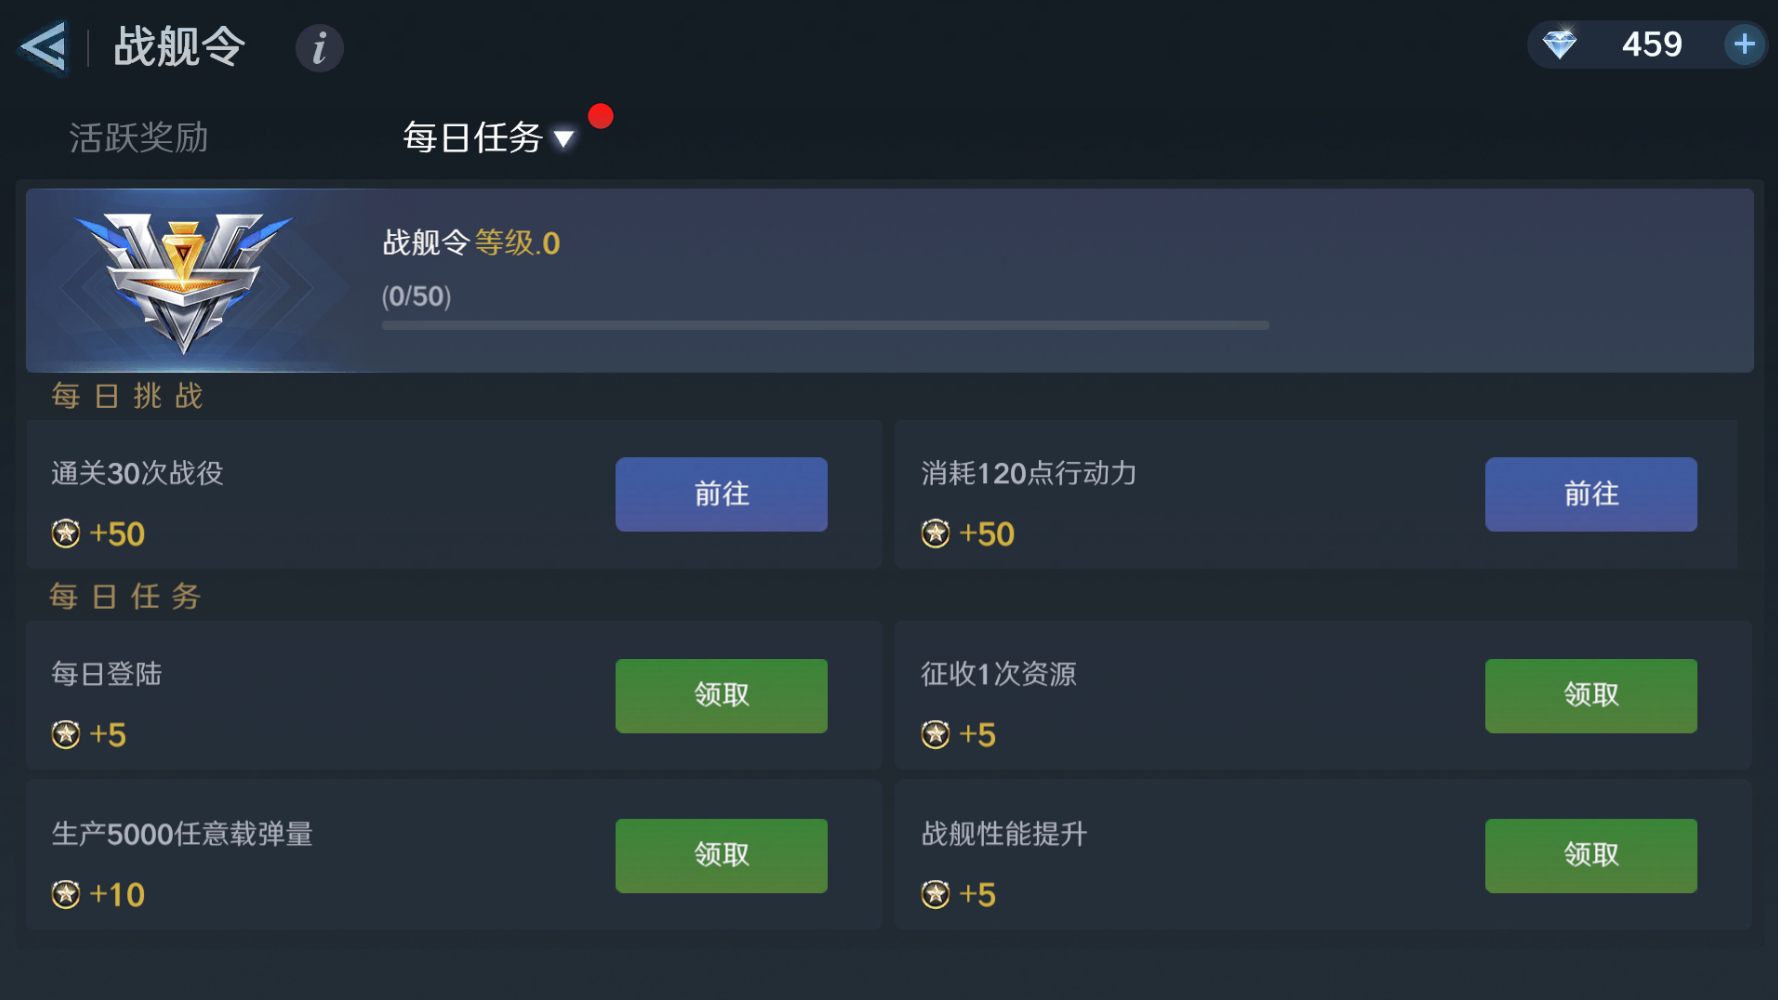1778x1000 pixels.
Task: Select the 每日任务 tab
Action: [472, 138]
